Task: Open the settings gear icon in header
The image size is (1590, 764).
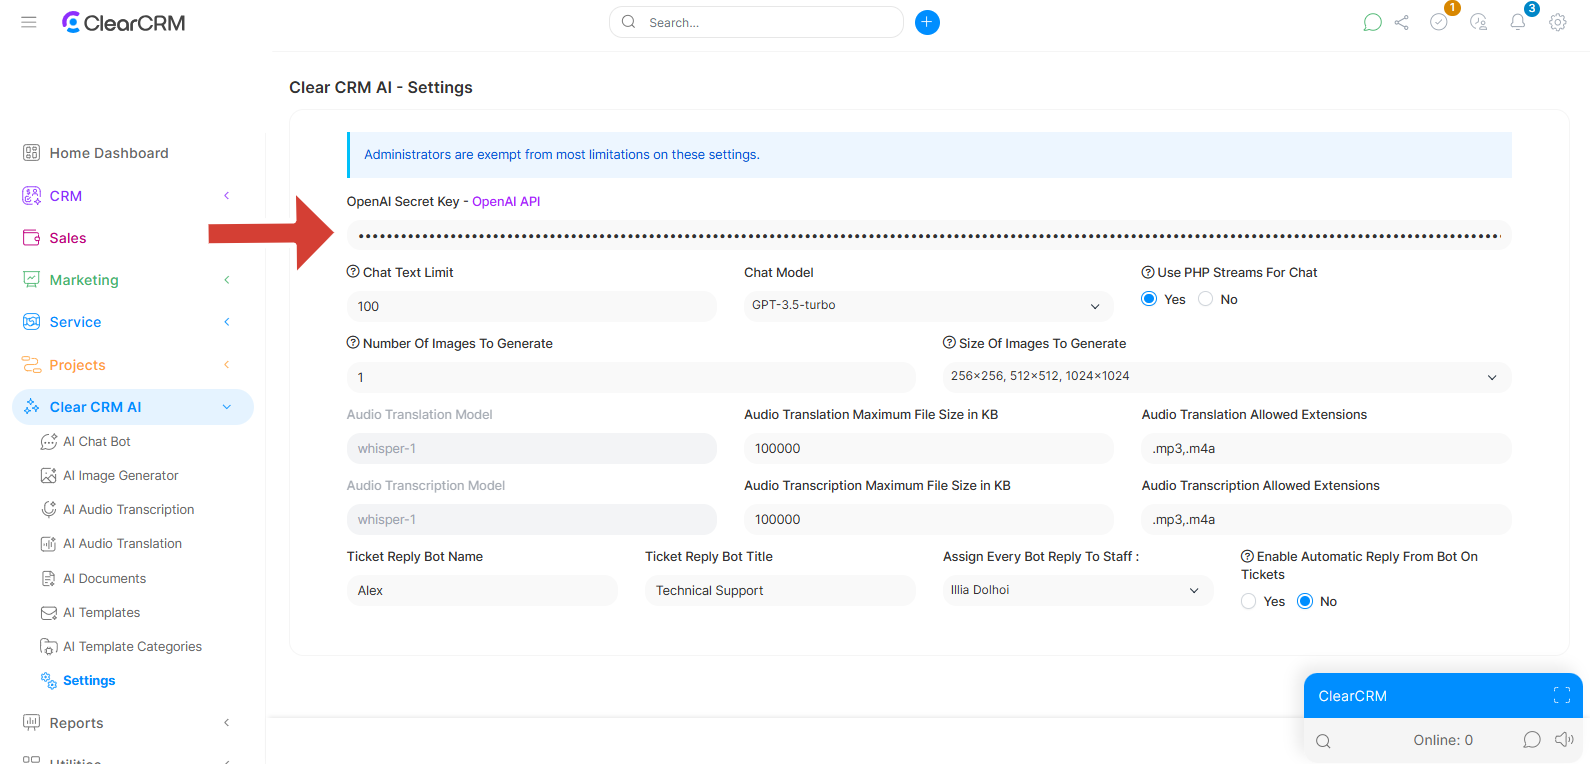Action: coord(1558,22)
